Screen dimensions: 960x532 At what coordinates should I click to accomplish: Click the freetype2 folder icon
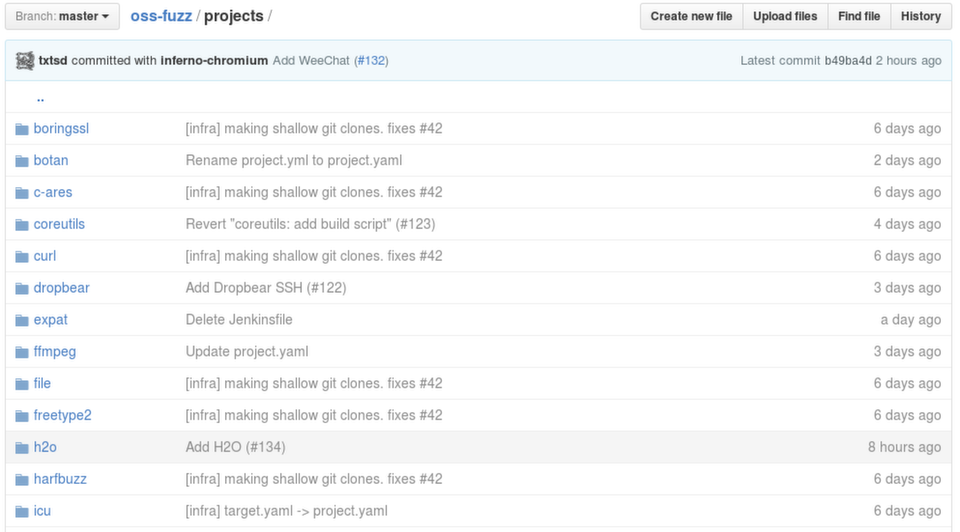pyautogui.click(x=22, y=416)
